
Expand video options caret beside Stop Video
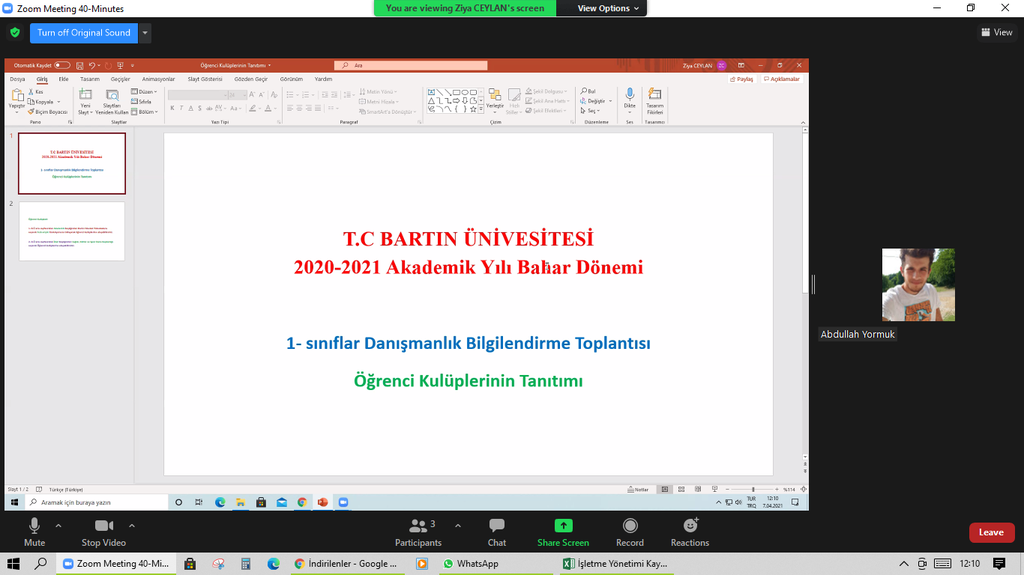coord(131,525)
